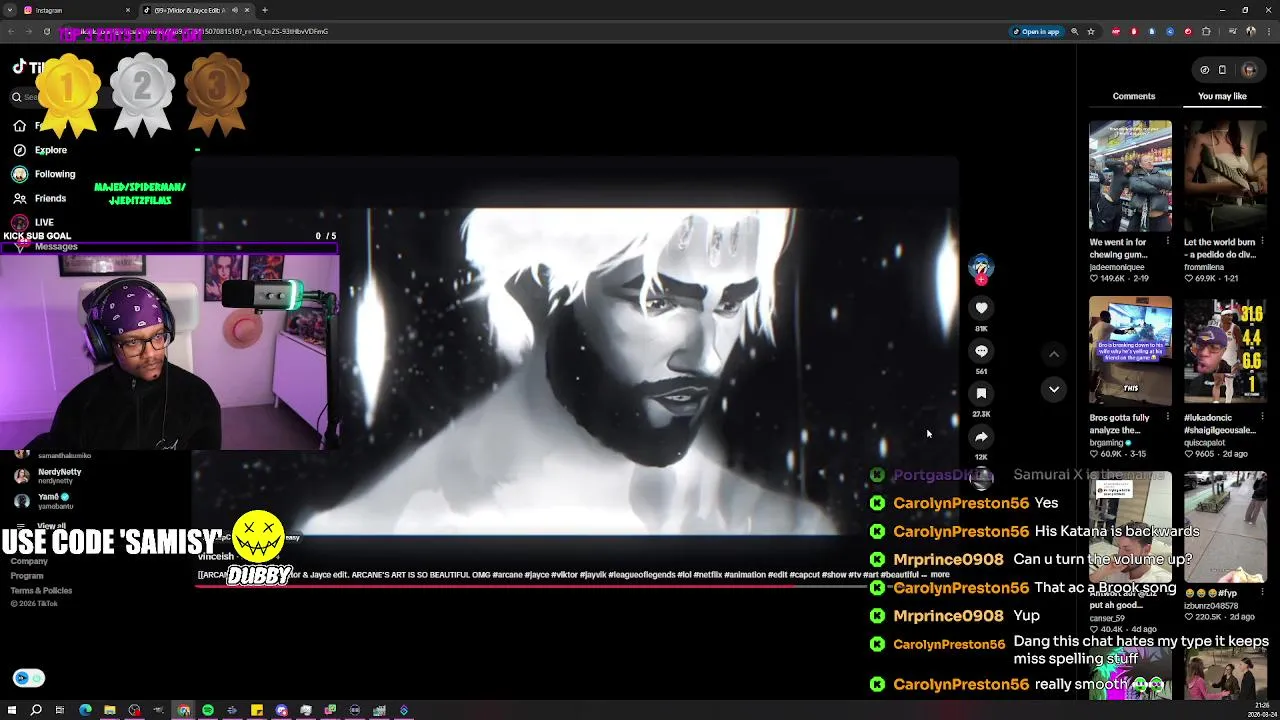This screenshot has width=1280, height=720.
Task: Open the #lukadoncic video thumbnail
Action: pyautogui.click(x=1225, y=351)
